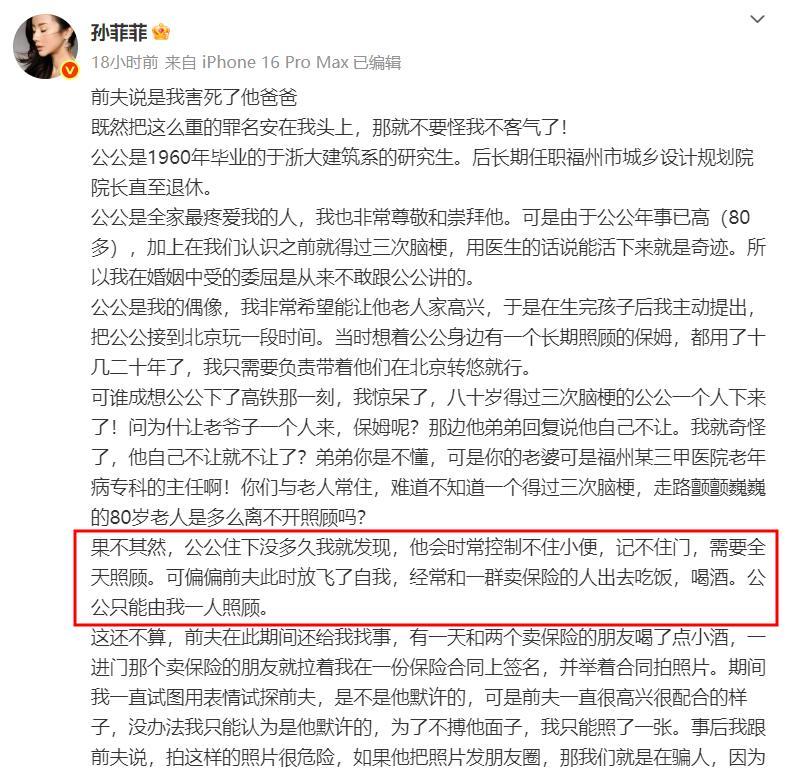Click the line mentioning 1960年毕业
This screenshot has height=773, width=790.
tap(422, 158)
